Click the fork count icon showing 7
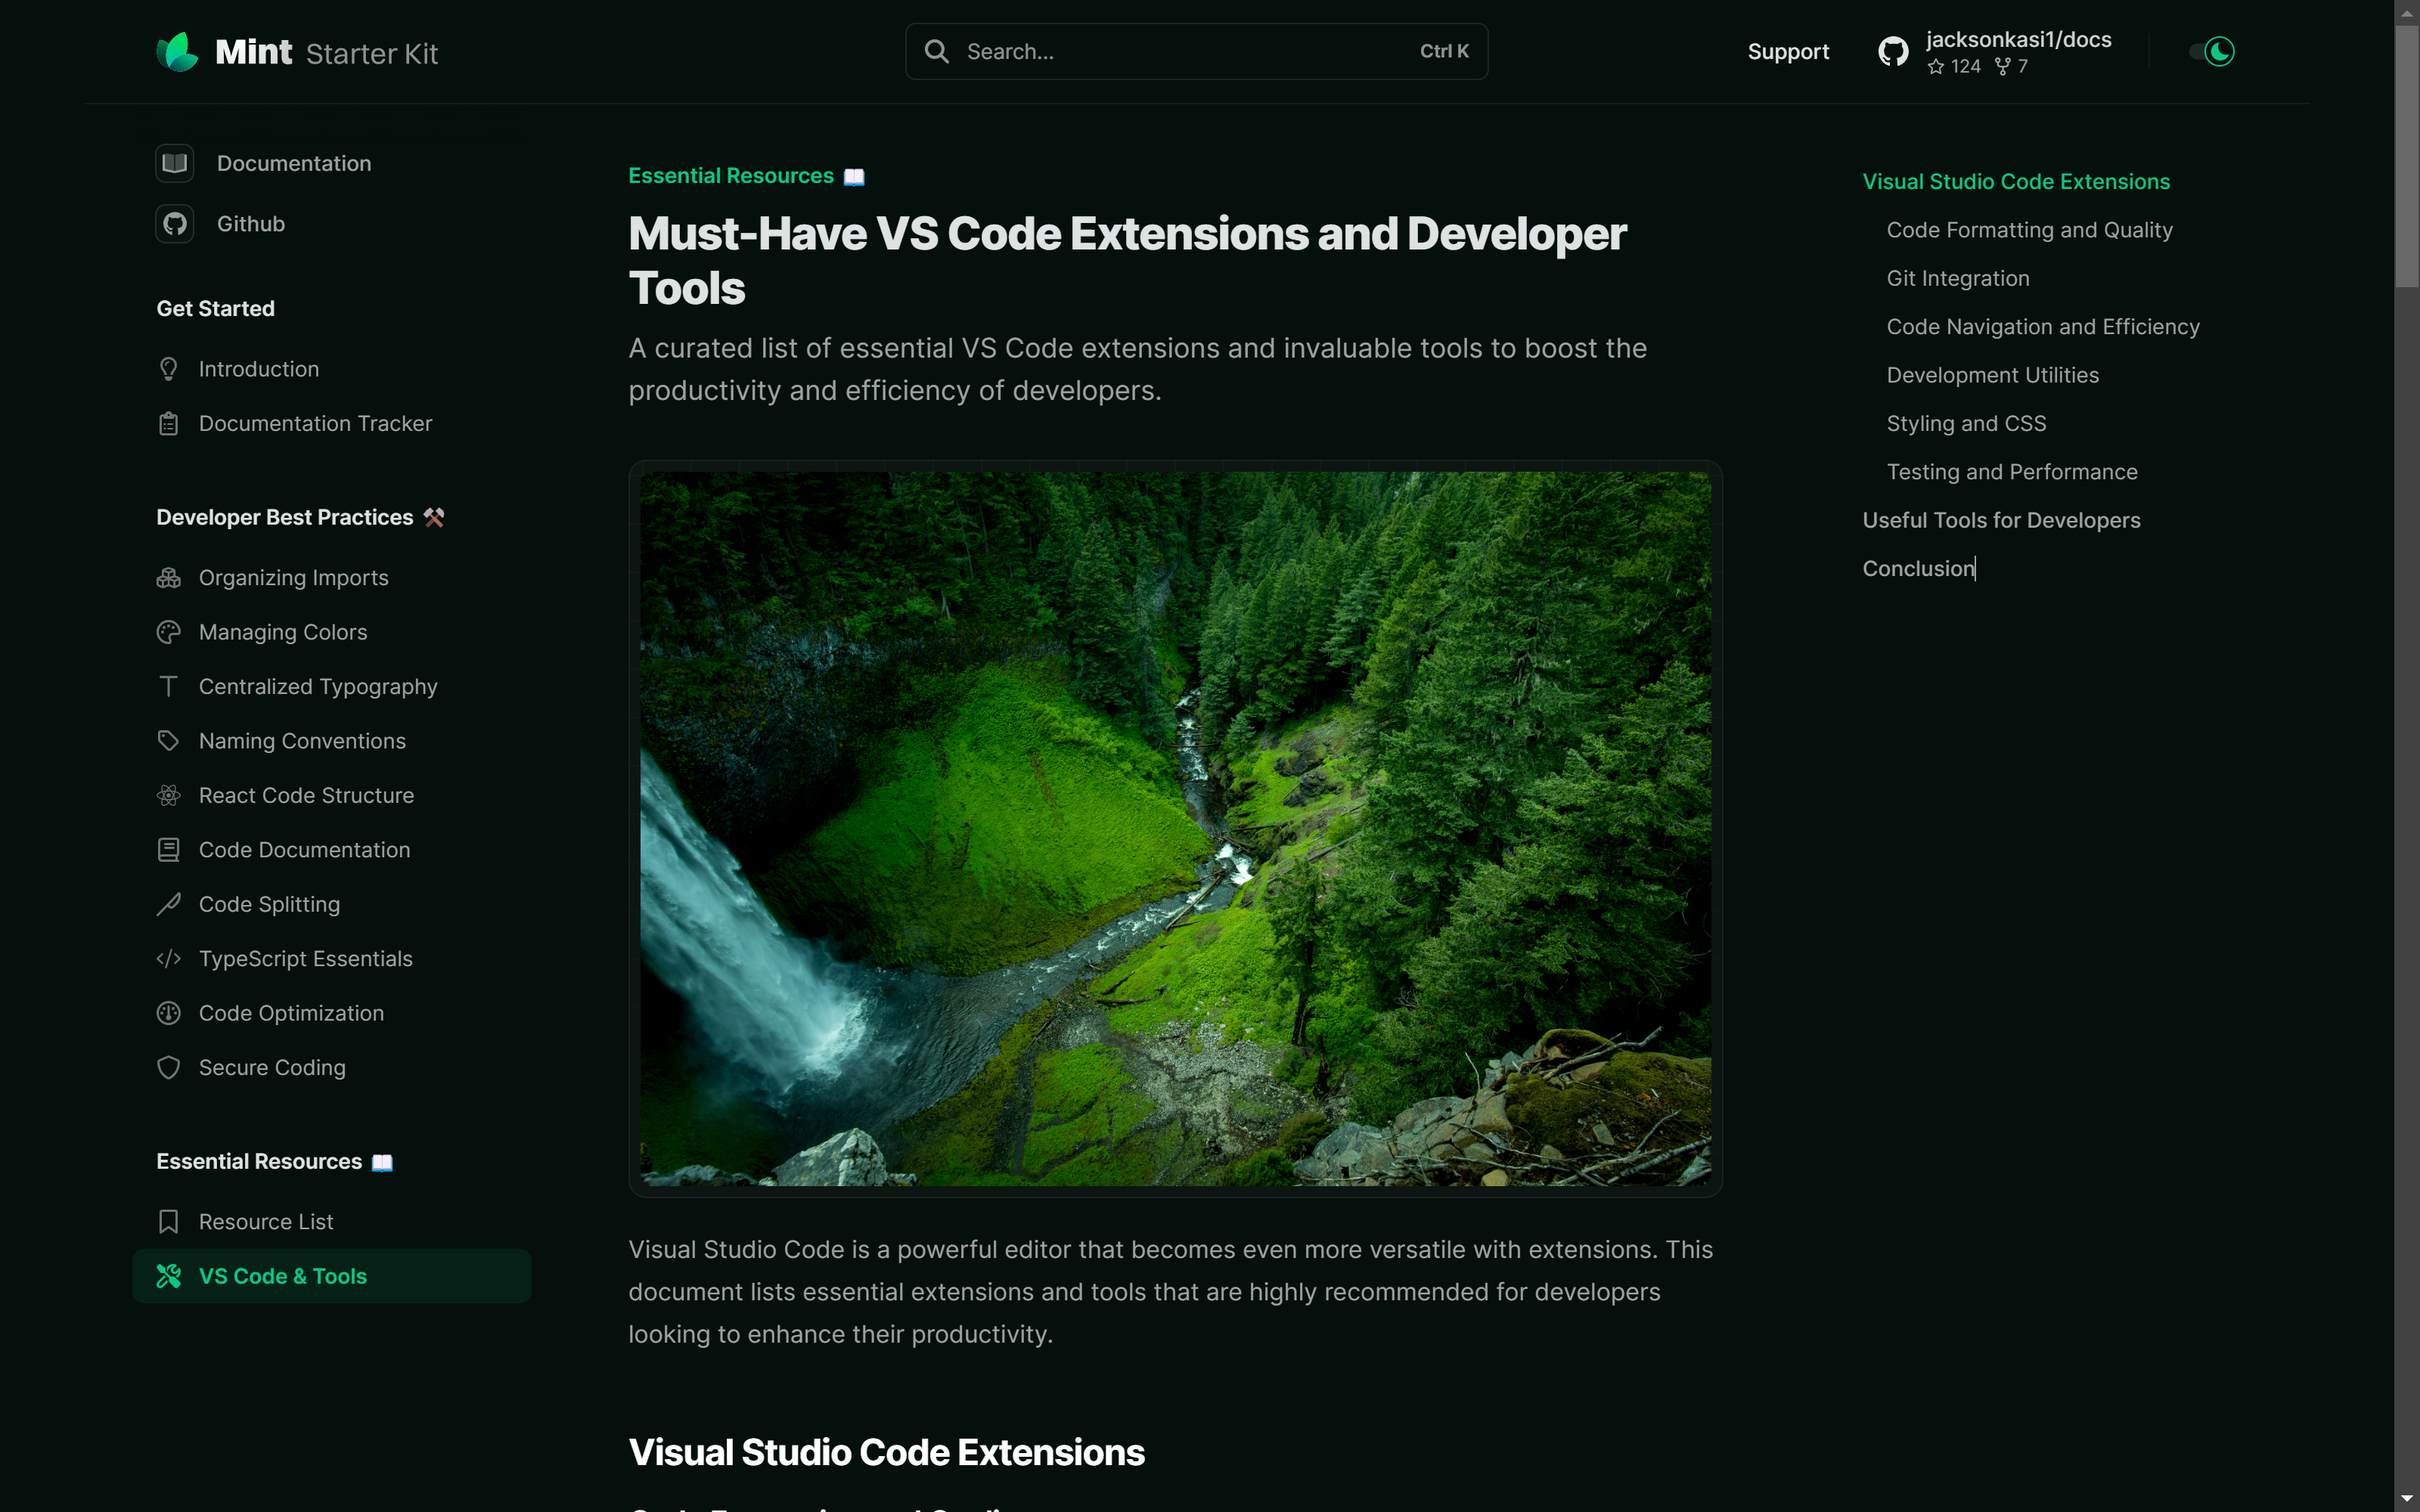This screenshot has height=1512, width=2420. tap(2002, 67)
